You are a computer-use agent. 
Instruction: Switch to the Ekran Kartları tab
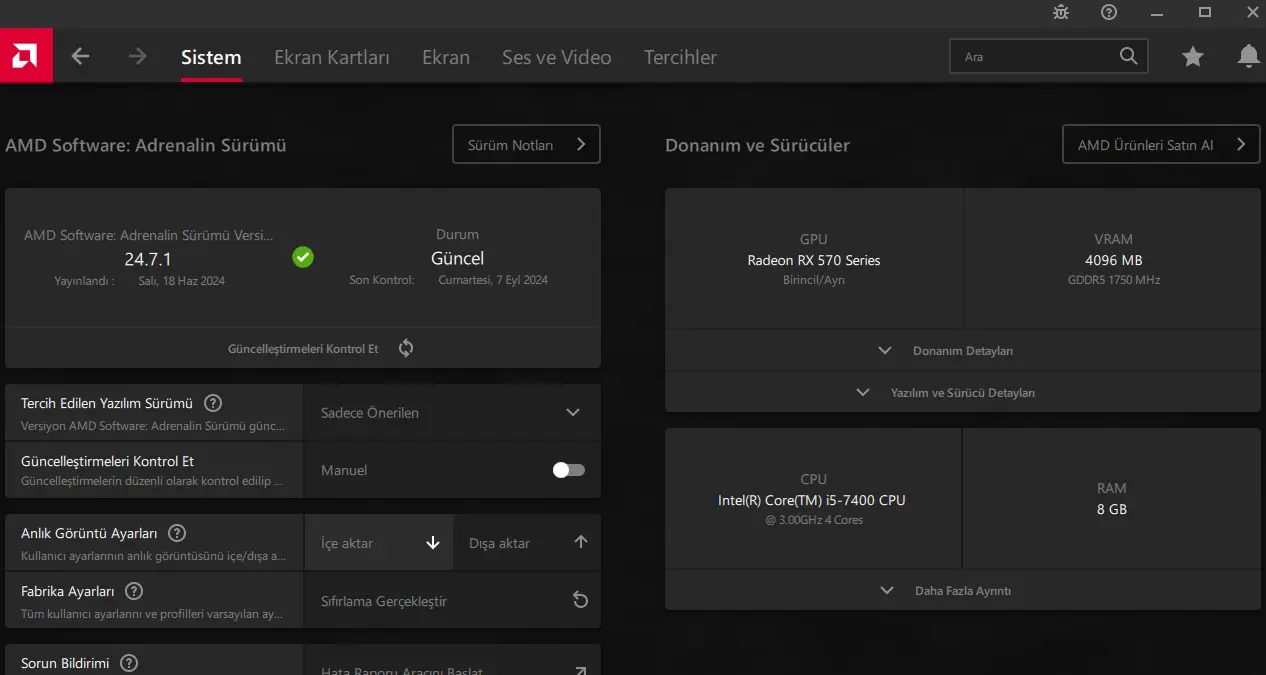pos(332,57)
